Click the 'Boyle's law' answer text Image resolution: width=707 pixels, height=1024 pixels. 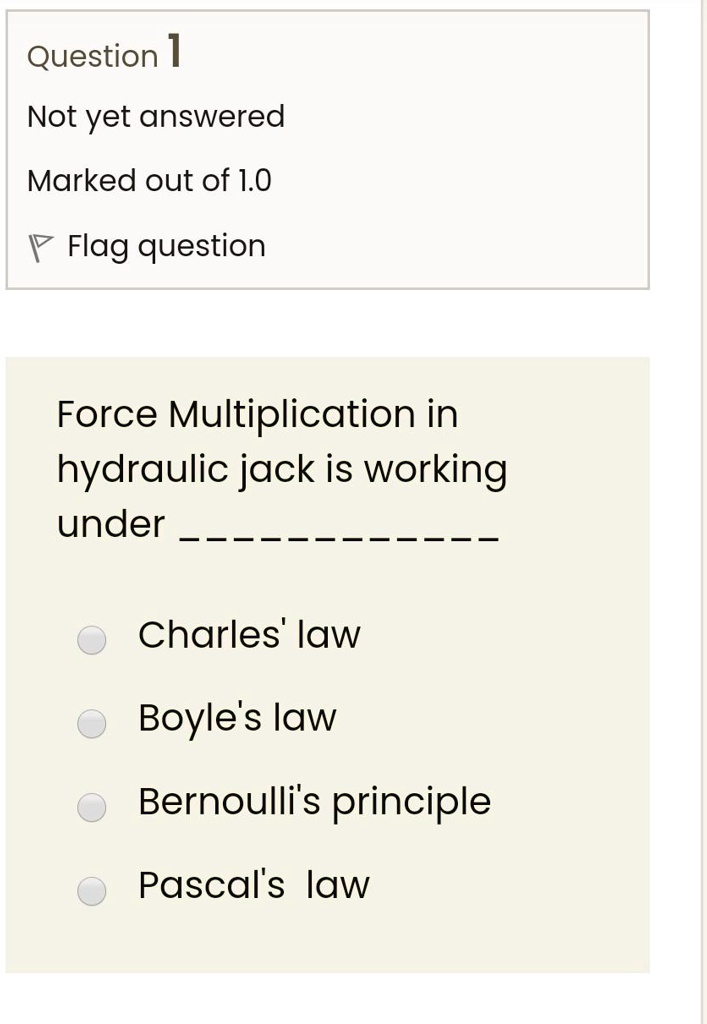(x=237, y=717)
